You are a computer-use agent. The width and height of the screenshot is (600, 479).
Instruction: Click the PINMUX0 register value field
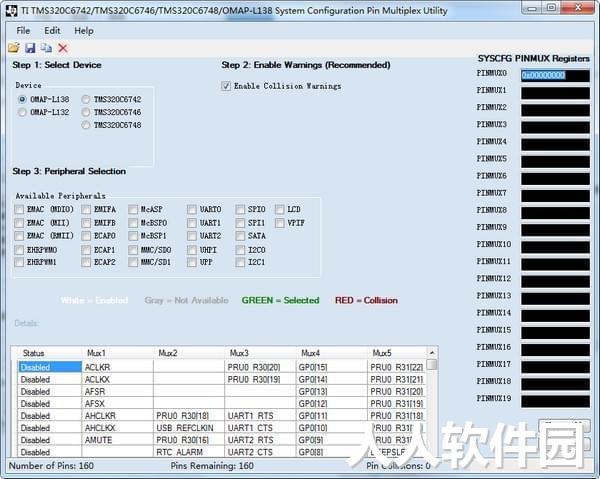[555, 75]
